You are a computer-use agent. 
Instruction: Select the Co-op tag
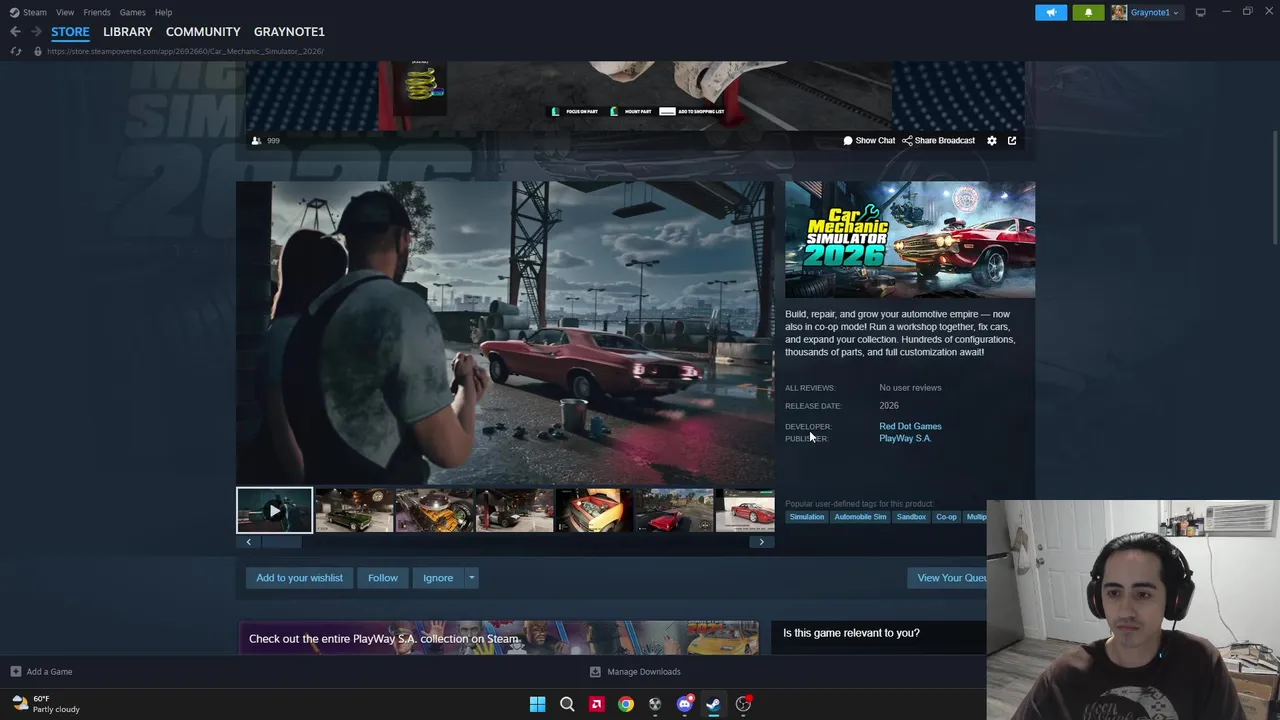pyautogui.click(x=946, y=517)
